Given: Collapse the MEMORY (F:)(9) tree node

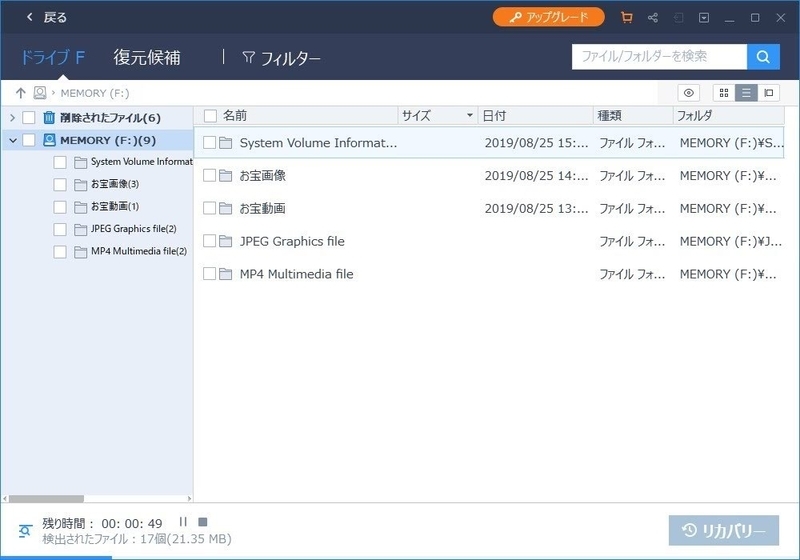Looking at the screenshot, I should tap(13, 140).
